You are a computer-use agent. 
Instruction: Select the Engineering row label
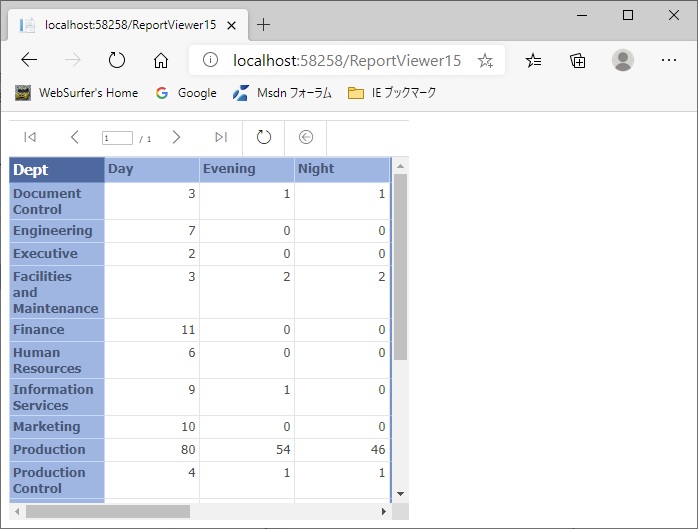57,231
